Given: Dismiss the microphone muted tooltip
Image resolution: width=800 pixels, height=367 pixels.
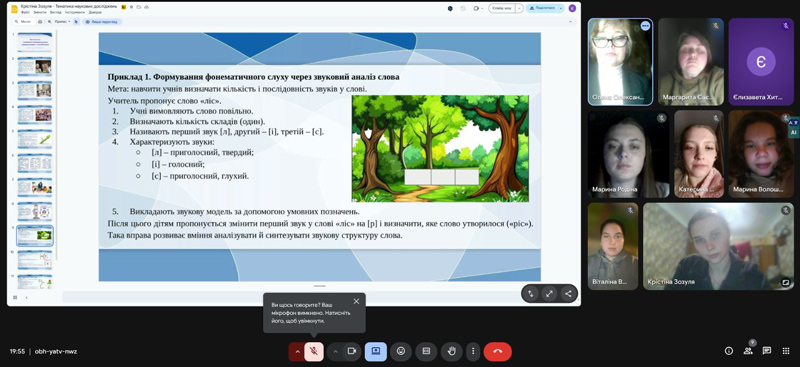Looking at the screenshot, I should [x=356, y=301].
